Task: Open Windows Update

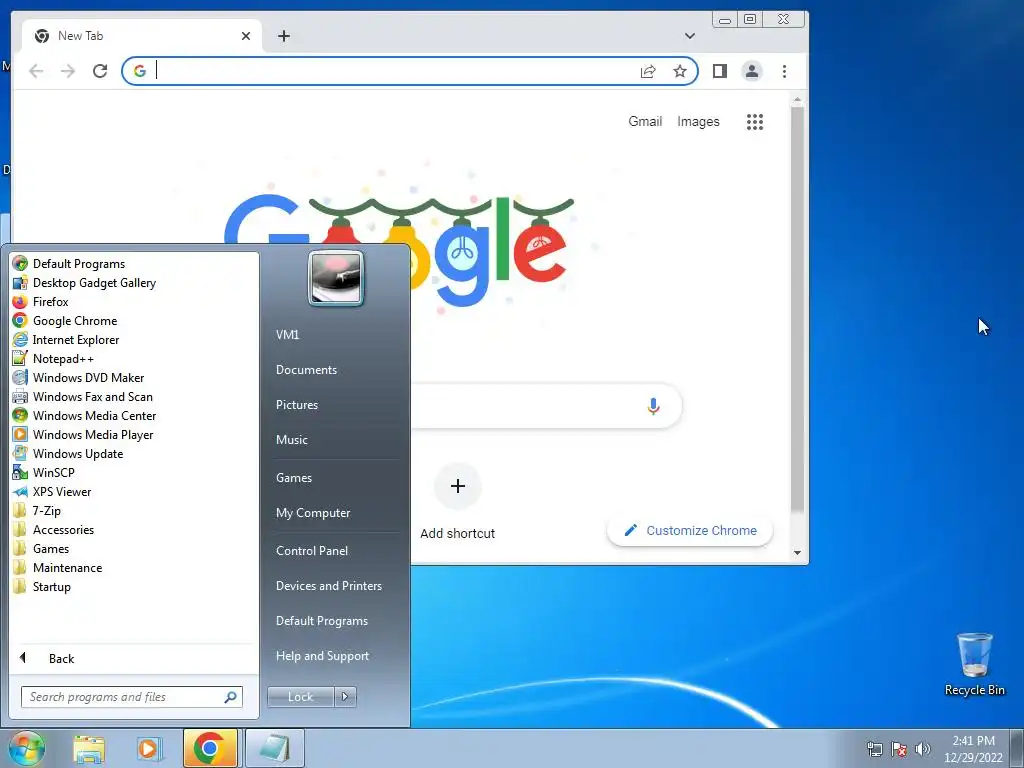Action: 78,453
